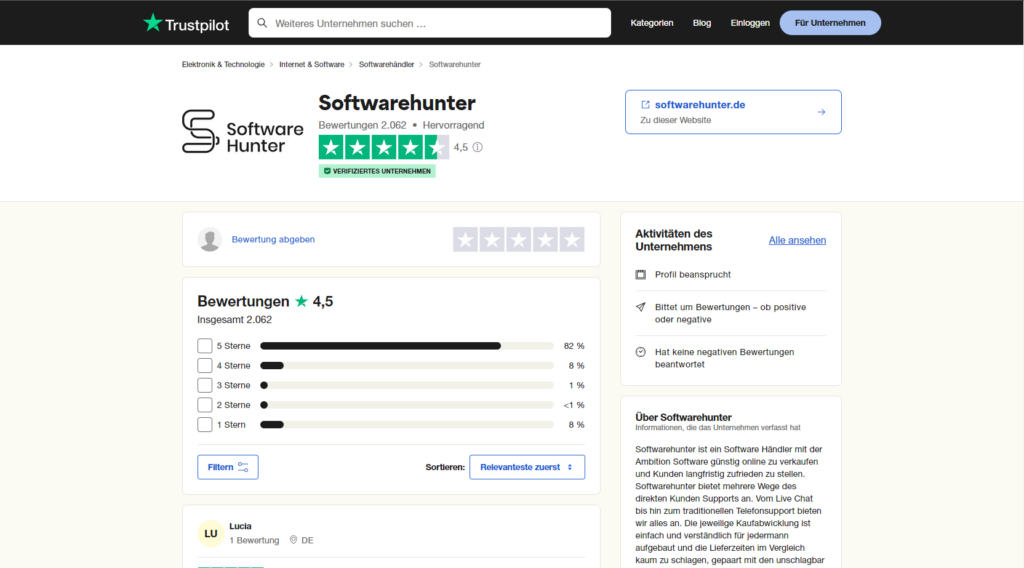
Task: Click the Über Softwarehunter heading
Action: (683, 417)
